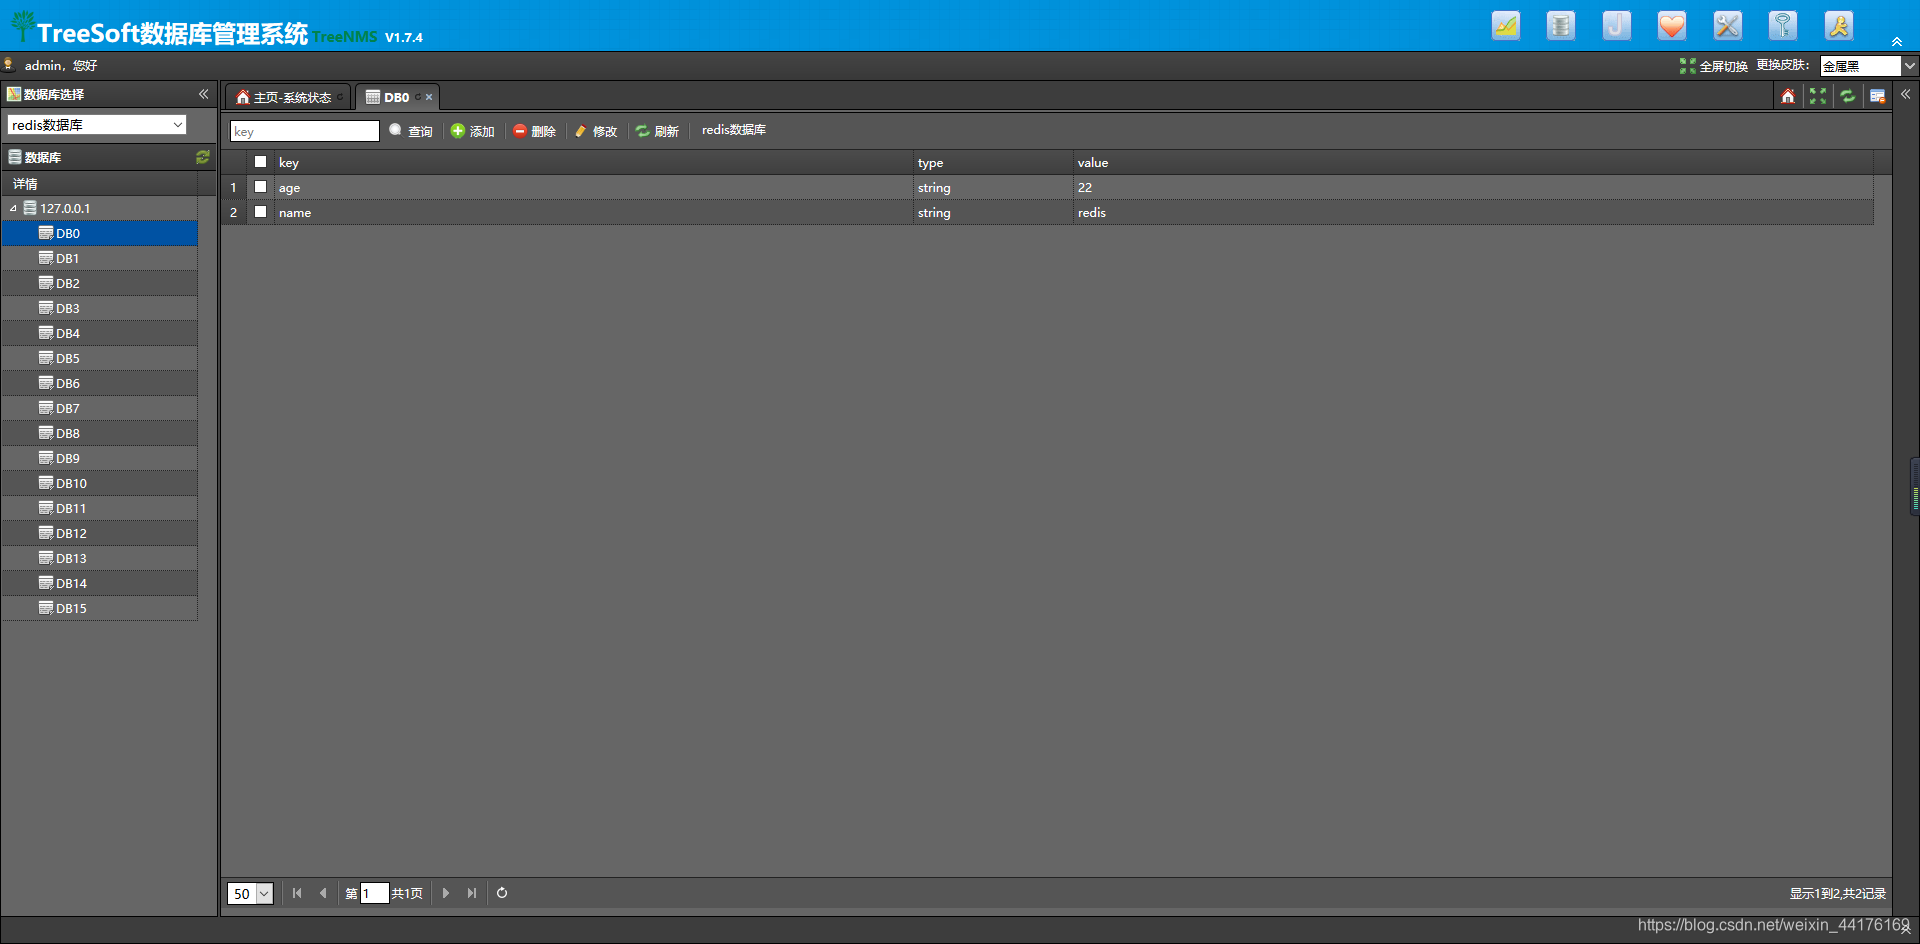Check the checkbox for the age row

[x=260, y=187]
